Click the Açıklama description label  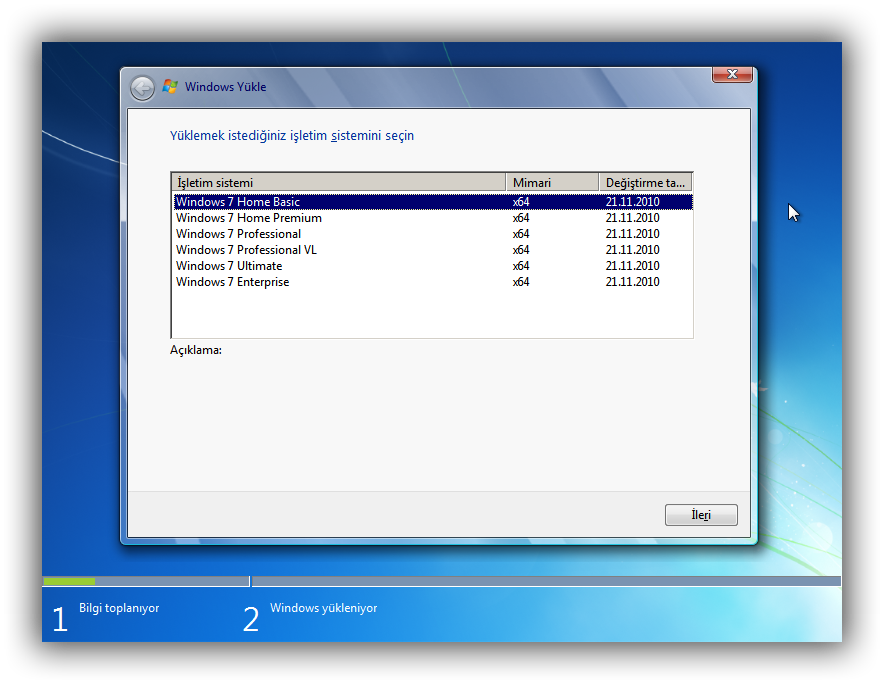(x=196, y=351)
